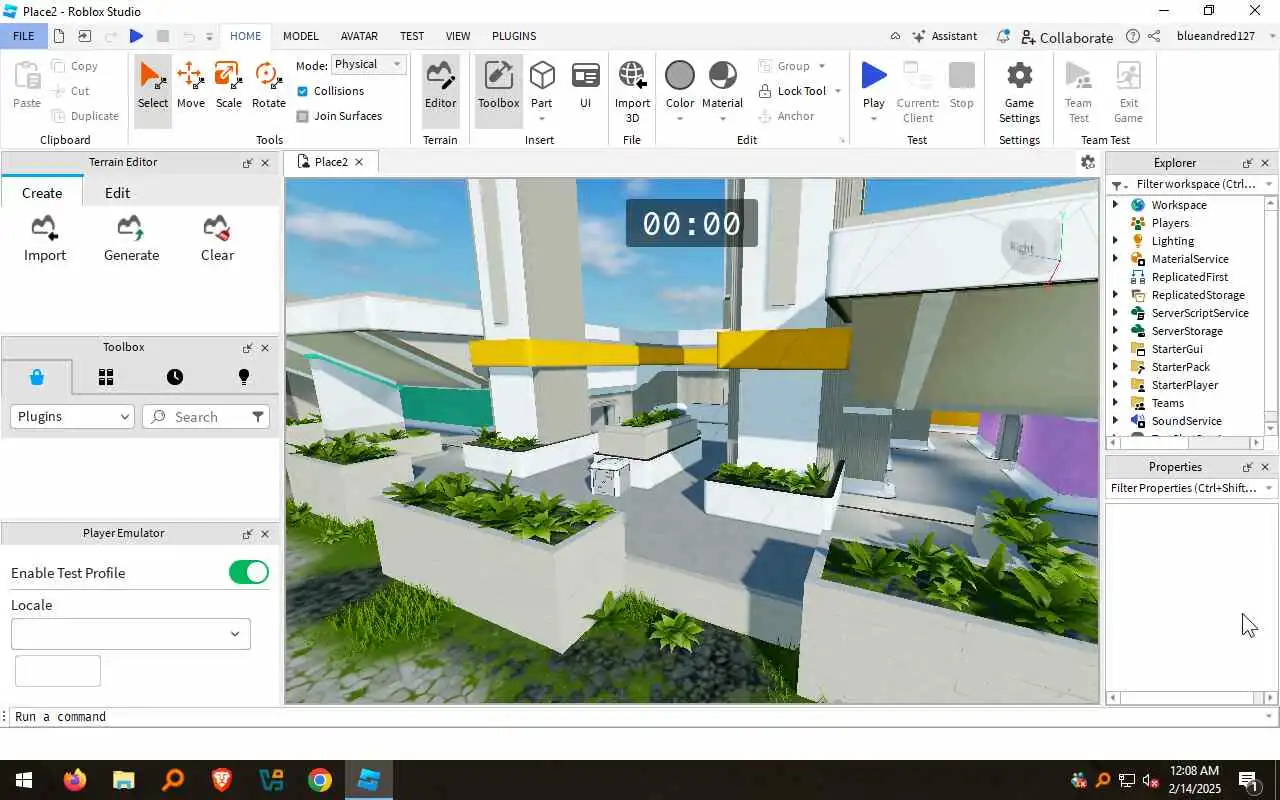Close the Place2 document tab

pos(359,162)
